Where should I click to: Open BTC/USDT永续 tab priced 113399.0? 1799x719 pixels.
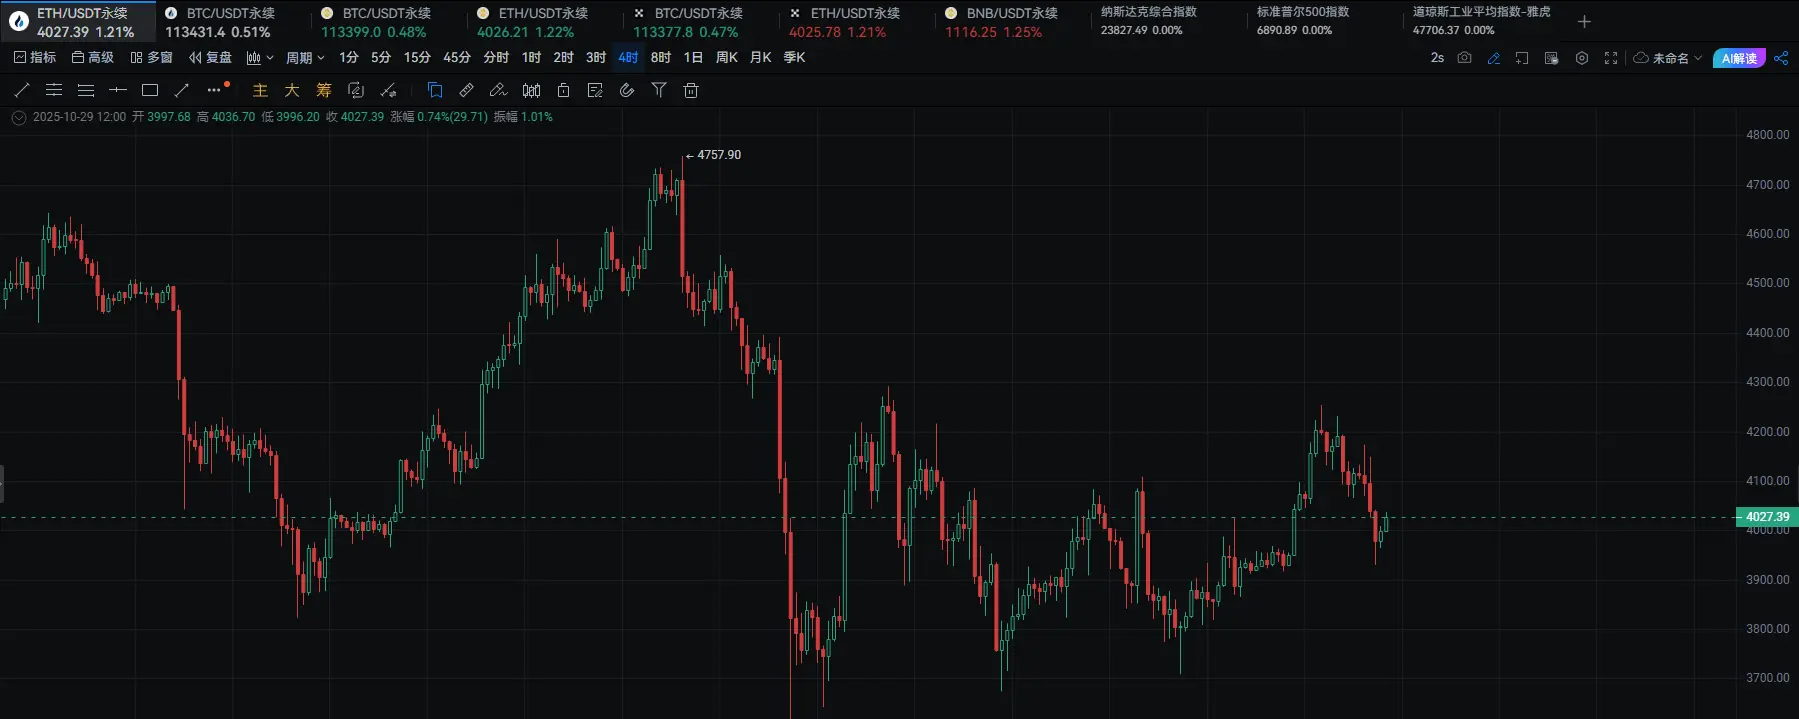[390, 22]
